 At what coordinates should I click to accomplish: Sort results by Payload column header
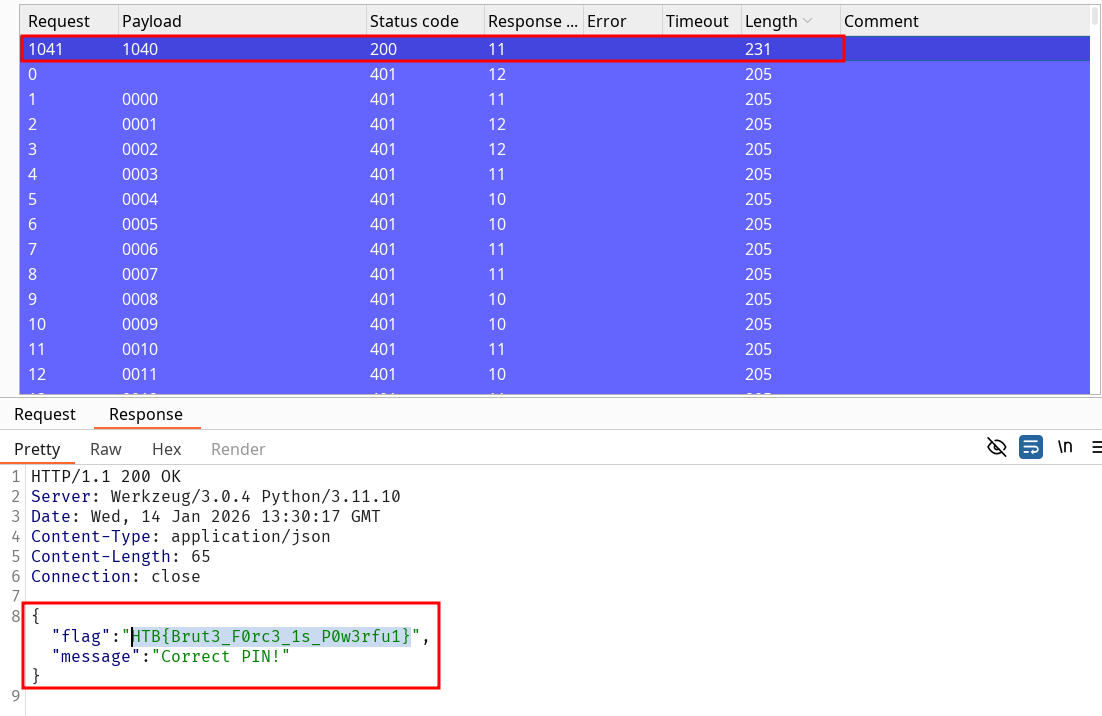pyautogui.click(x=152, y=21)
